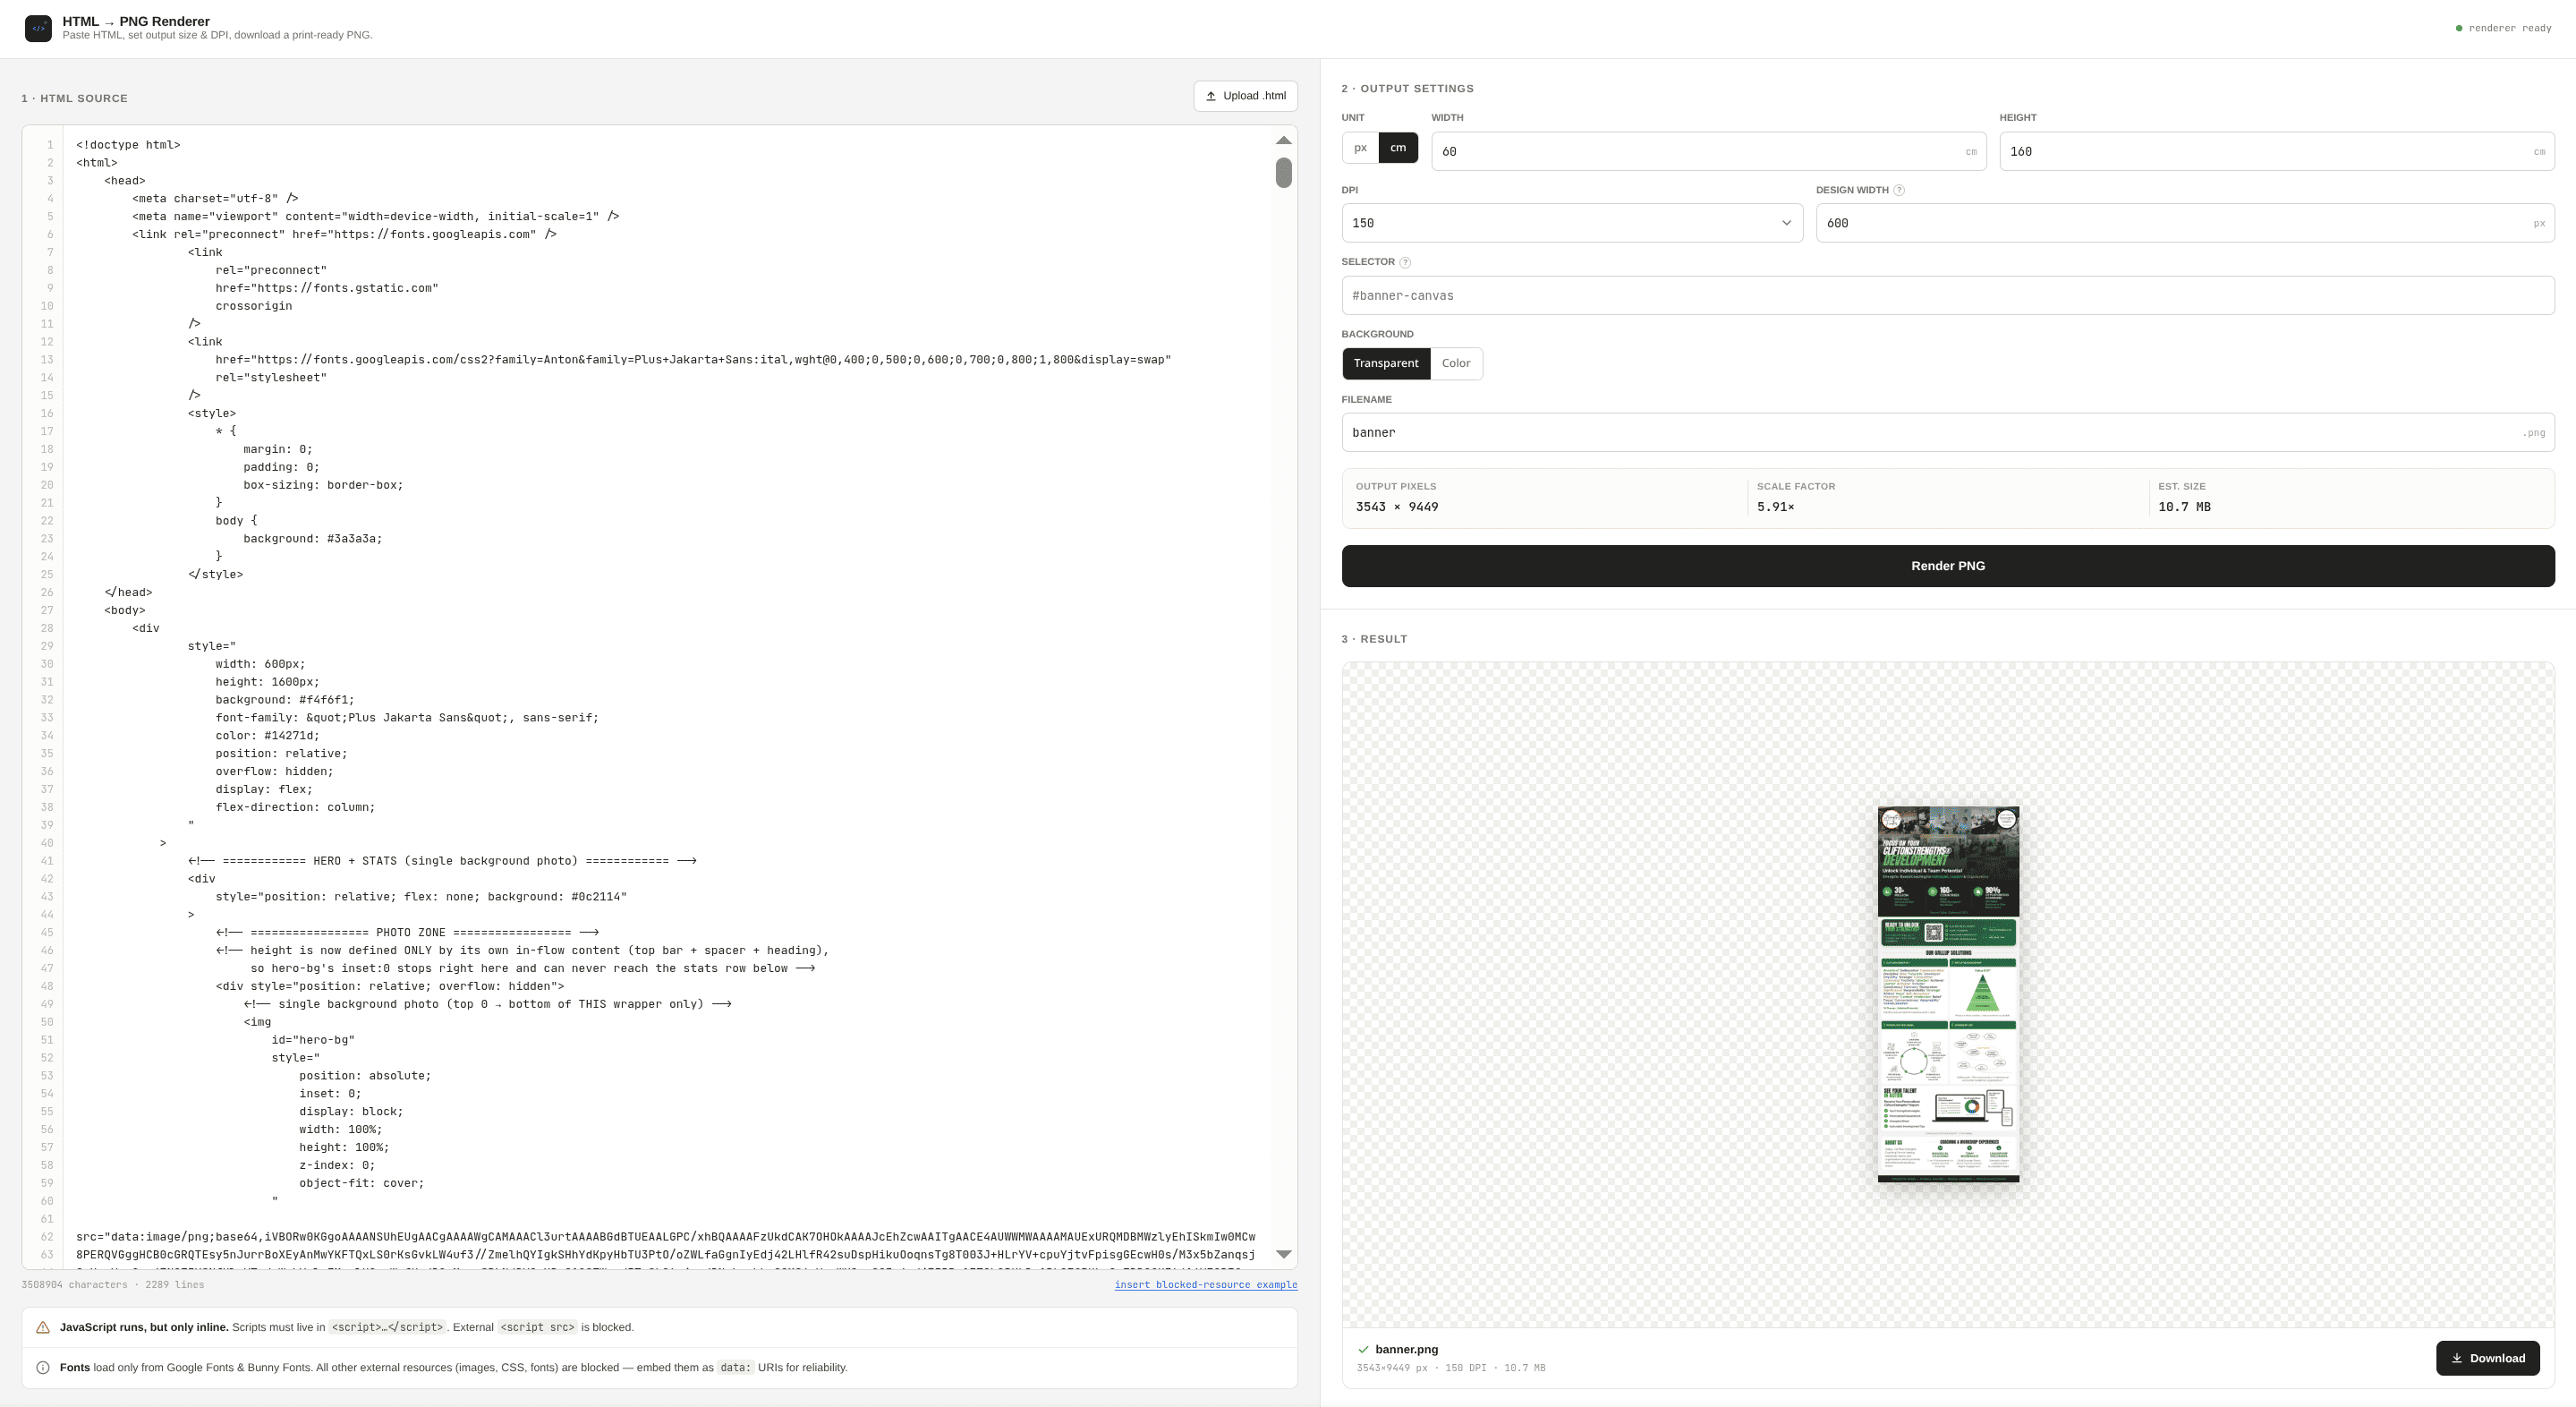Open the insert blocked-resource example link
Screen dimensions: 2576x1407
[x=1206, y=1285]
